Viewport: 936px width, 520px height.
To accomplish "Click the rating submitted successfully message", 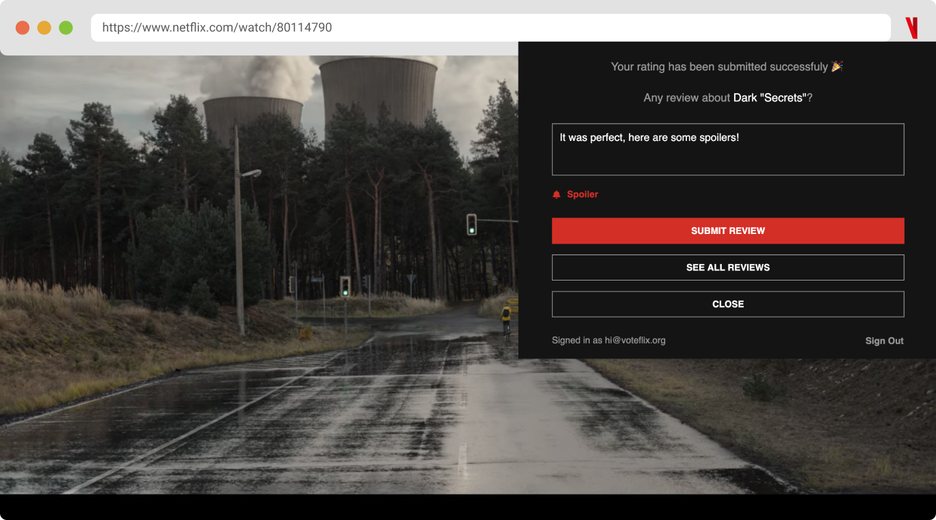I will click(719, 67).
